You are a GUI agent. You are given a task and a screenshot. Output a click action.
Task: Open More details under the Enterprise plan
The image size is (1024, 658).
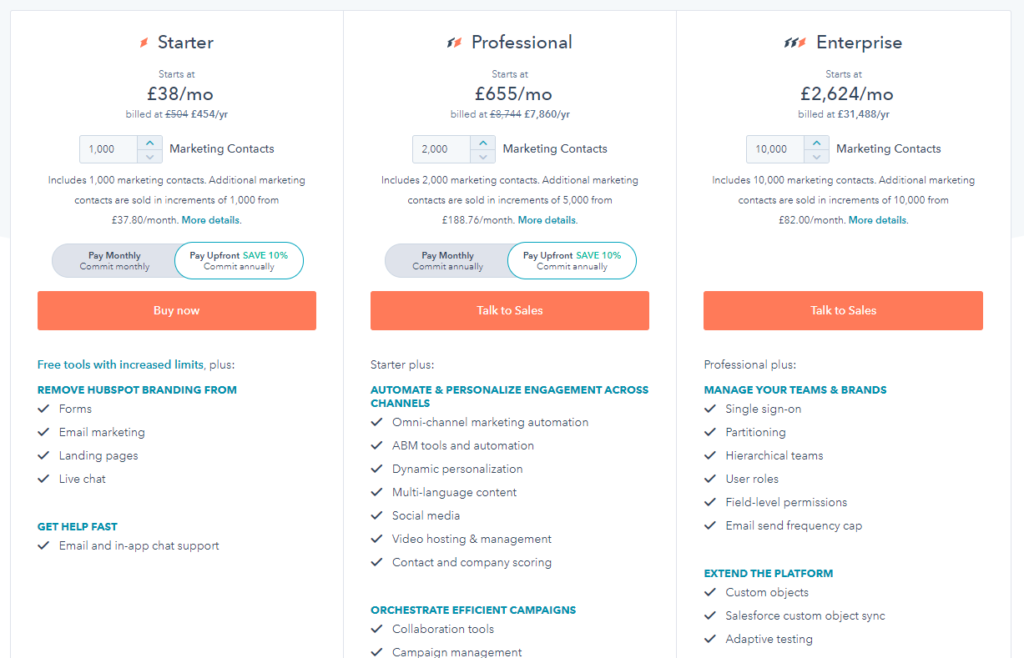tap(877, 219)
